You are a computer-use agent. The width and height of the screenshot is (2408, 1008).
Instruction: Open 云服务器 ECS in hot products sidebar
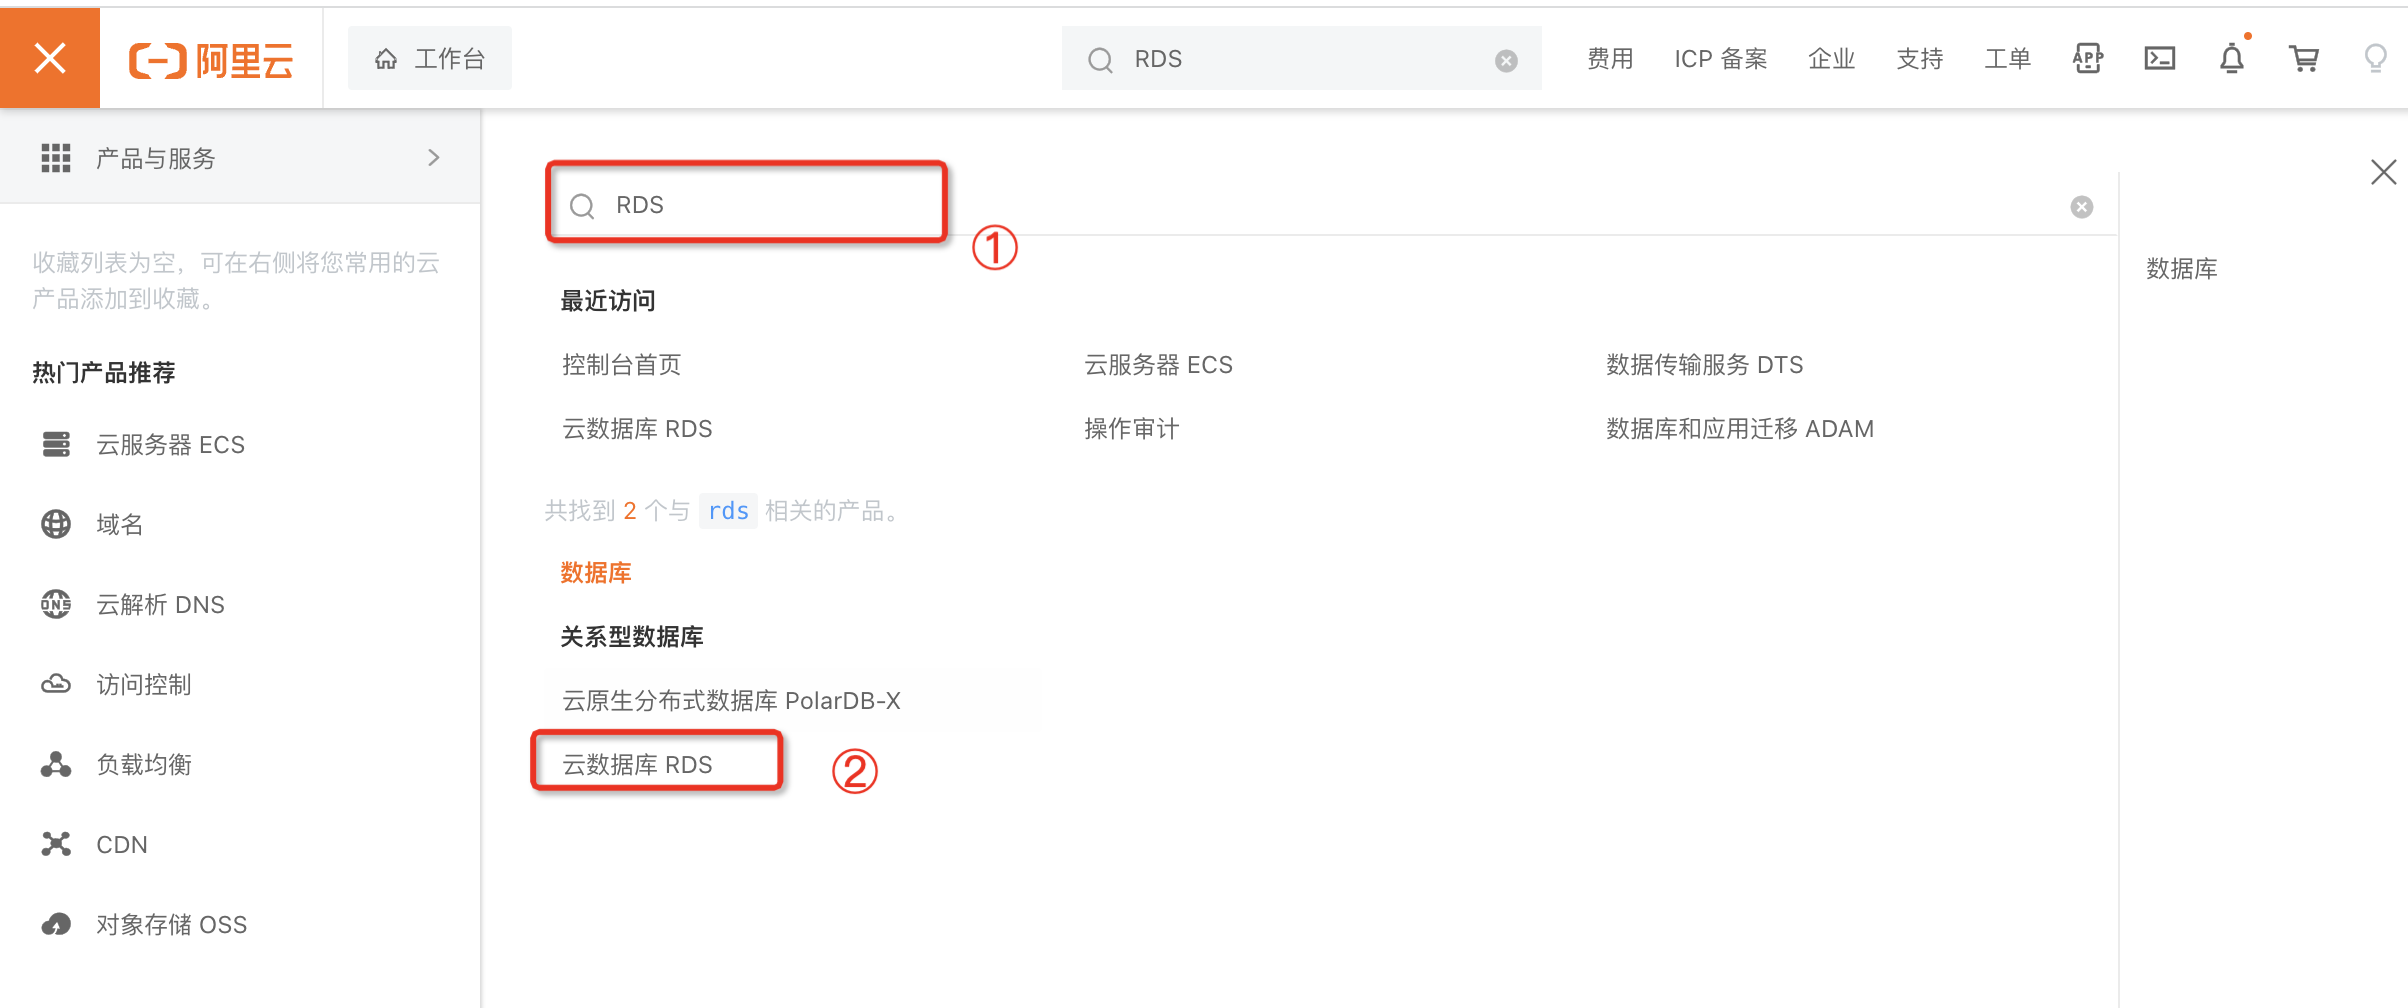(170, 445)
